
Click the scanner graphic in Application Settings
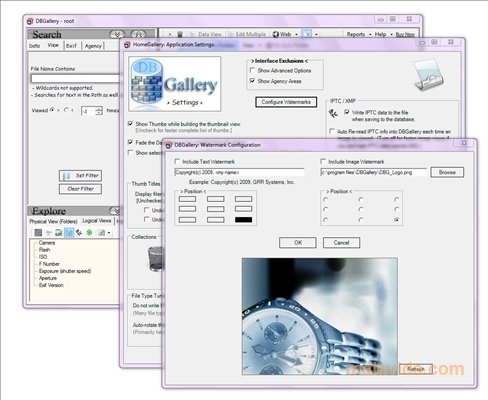tap(429, 75)
